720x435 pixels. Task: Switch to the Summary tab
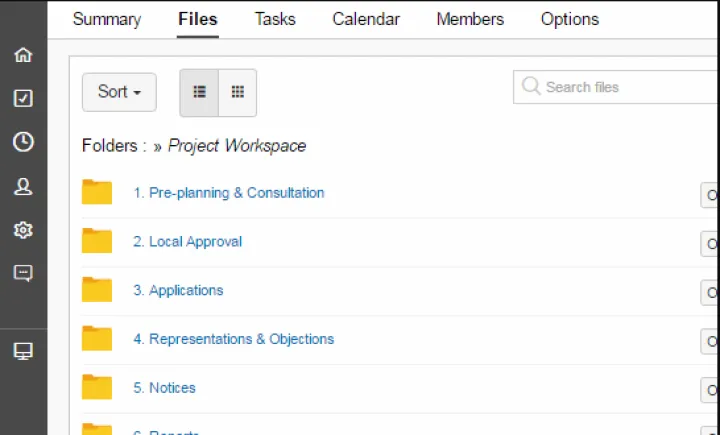pos(107,19)
